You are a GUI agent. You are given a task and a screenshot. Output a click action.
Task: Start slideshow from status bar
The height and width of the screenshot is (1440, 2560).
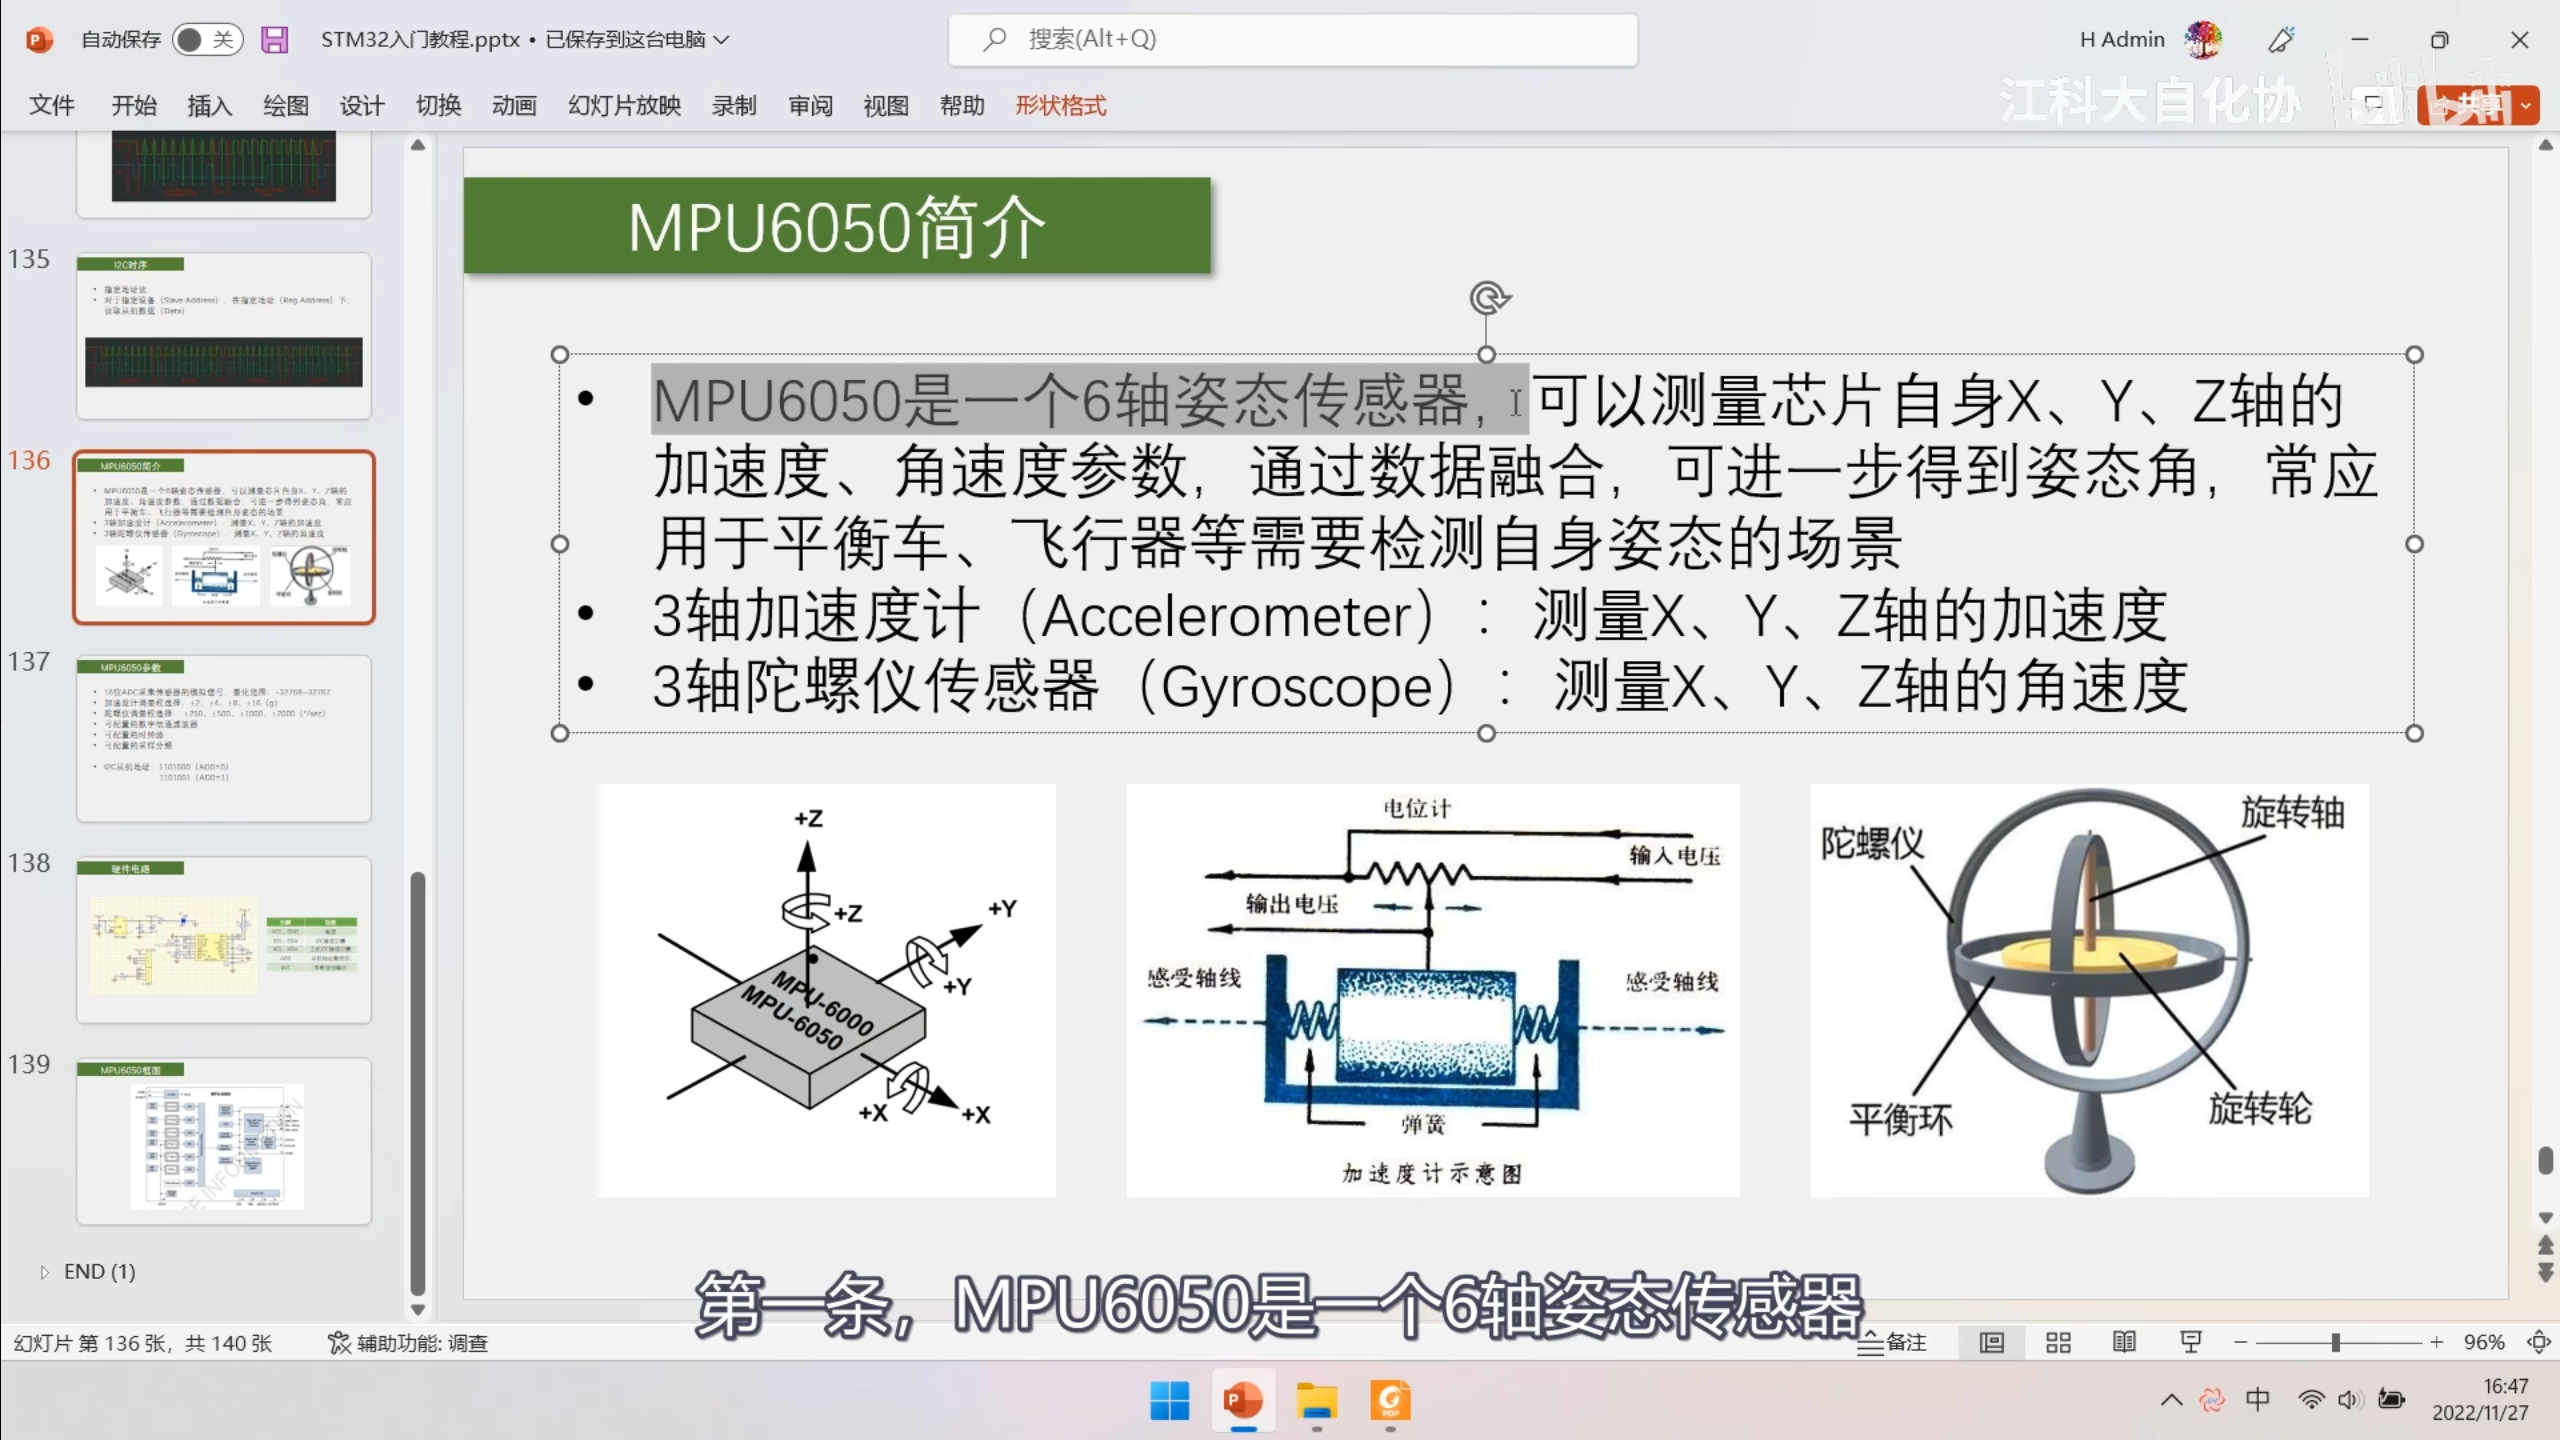[x=2190, y=1343]
